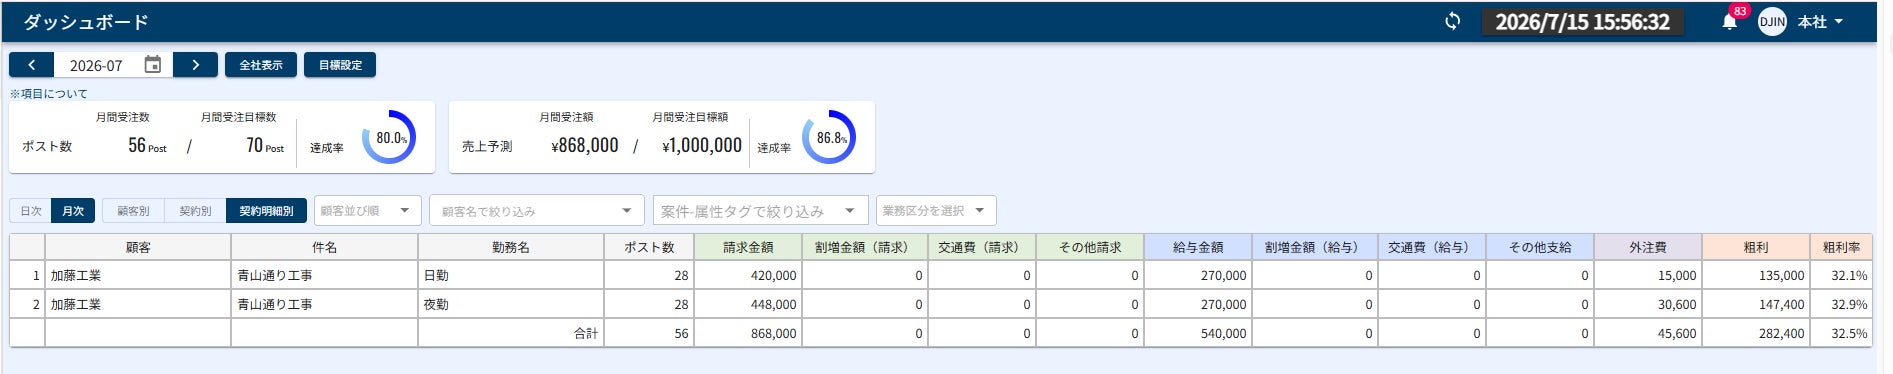This screenshot has height=374, width=1893.
Task: Go to previous month arrow
Action: (x=32, y=65)
